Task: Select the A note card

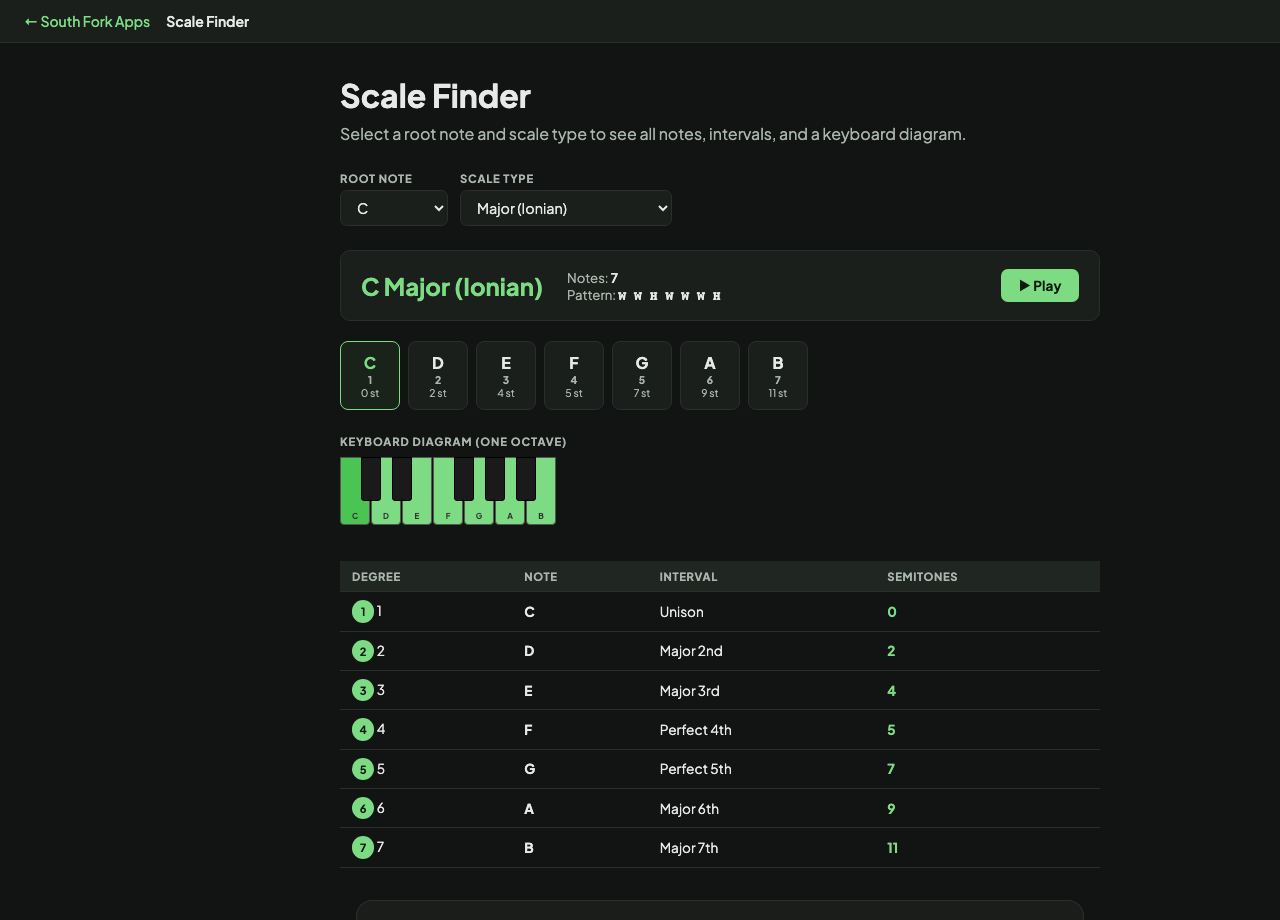Action: click(x=710, y=375)
